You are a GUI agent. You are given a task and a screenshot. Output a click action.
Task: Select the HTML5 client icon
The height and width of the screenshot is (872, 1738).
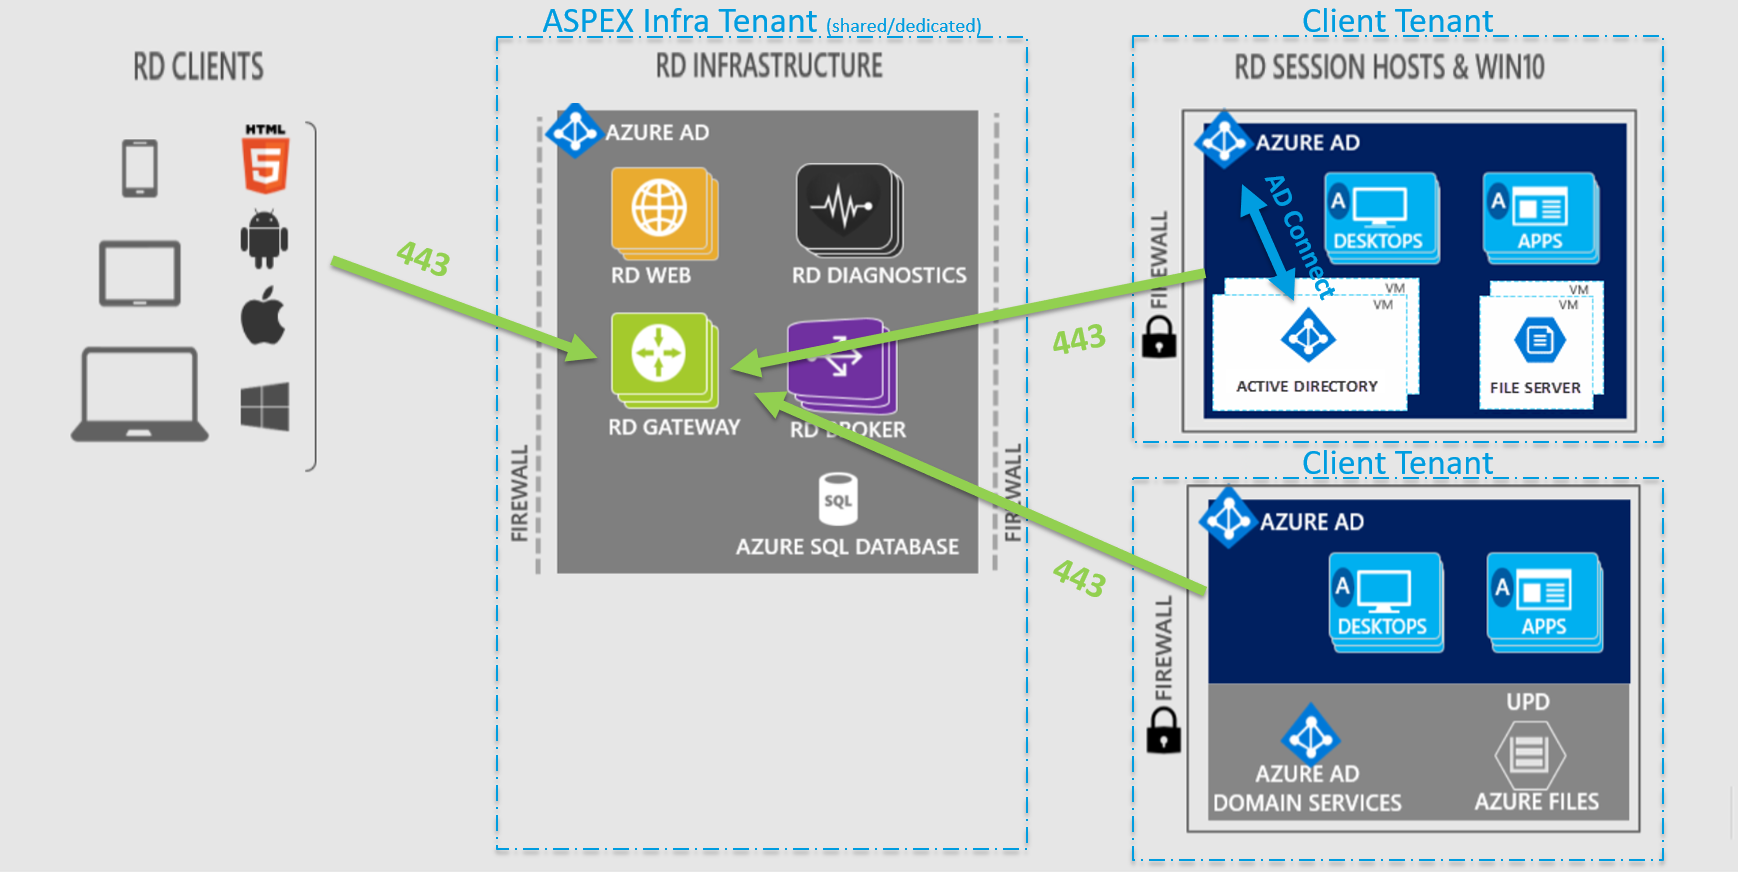click(x=266, y=158)
